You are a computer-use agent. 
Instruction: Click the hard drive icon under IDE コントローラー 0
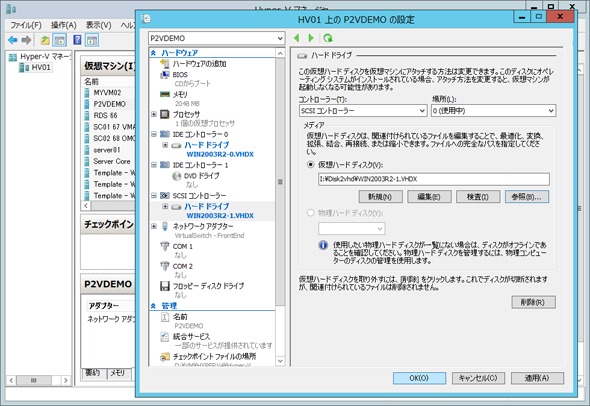[x=176, y=145]
